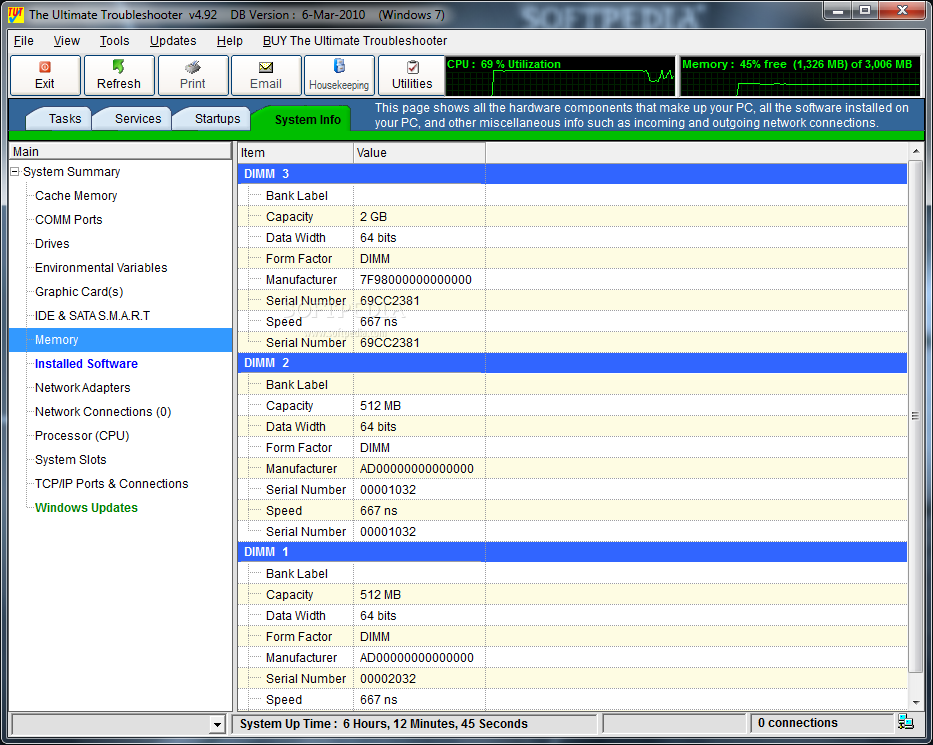Click the Main panel header
This screenshot has height=745, width=933.
click(120, 151)
